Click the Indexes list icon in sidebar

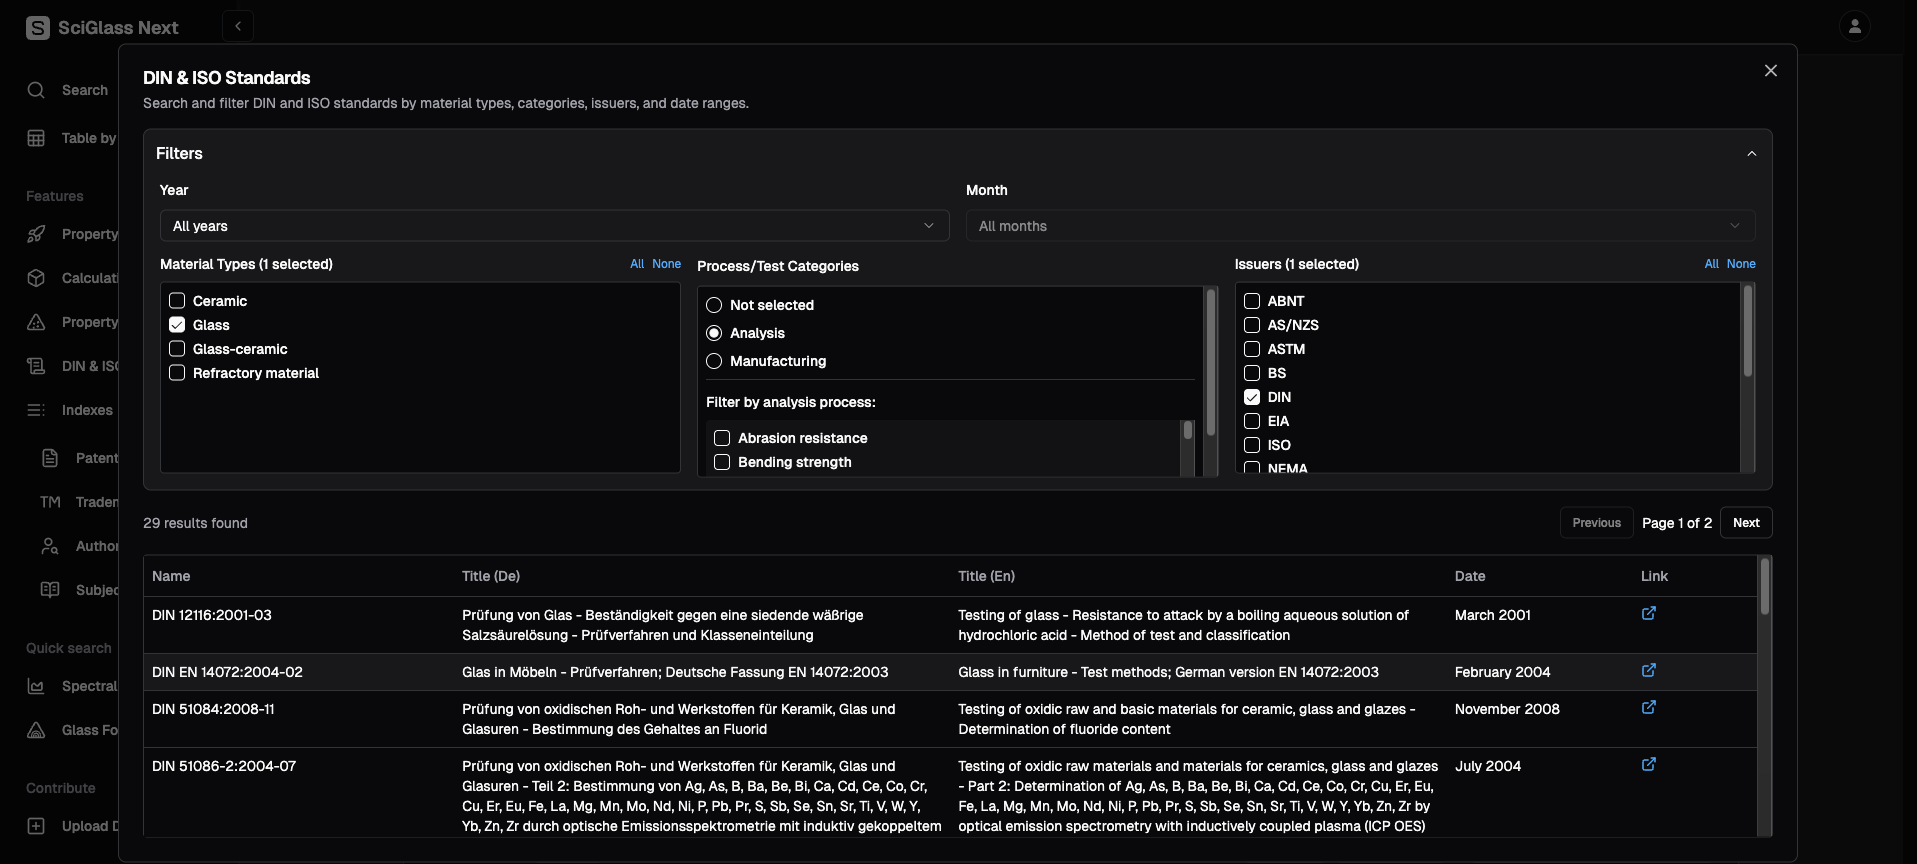tap(37, 410)
